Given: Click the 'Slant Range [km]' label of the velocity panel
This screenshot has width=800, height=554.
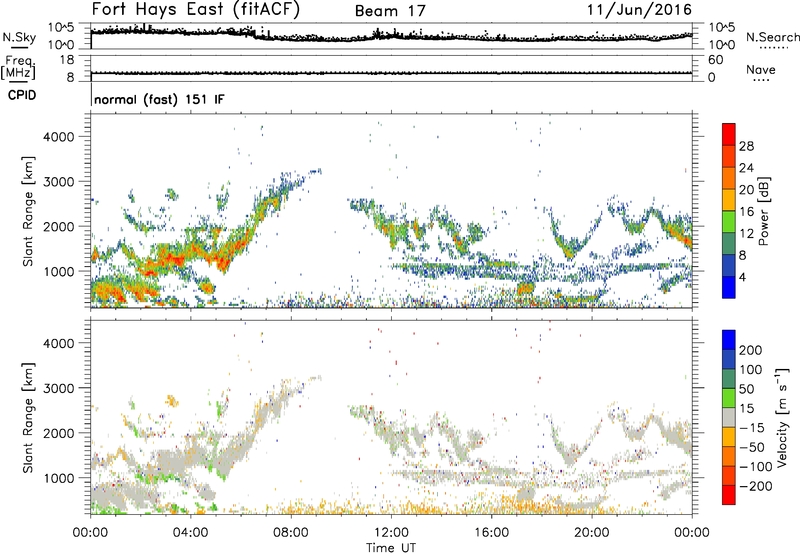Looking at the screenshot, I should (x=28, y=418).
